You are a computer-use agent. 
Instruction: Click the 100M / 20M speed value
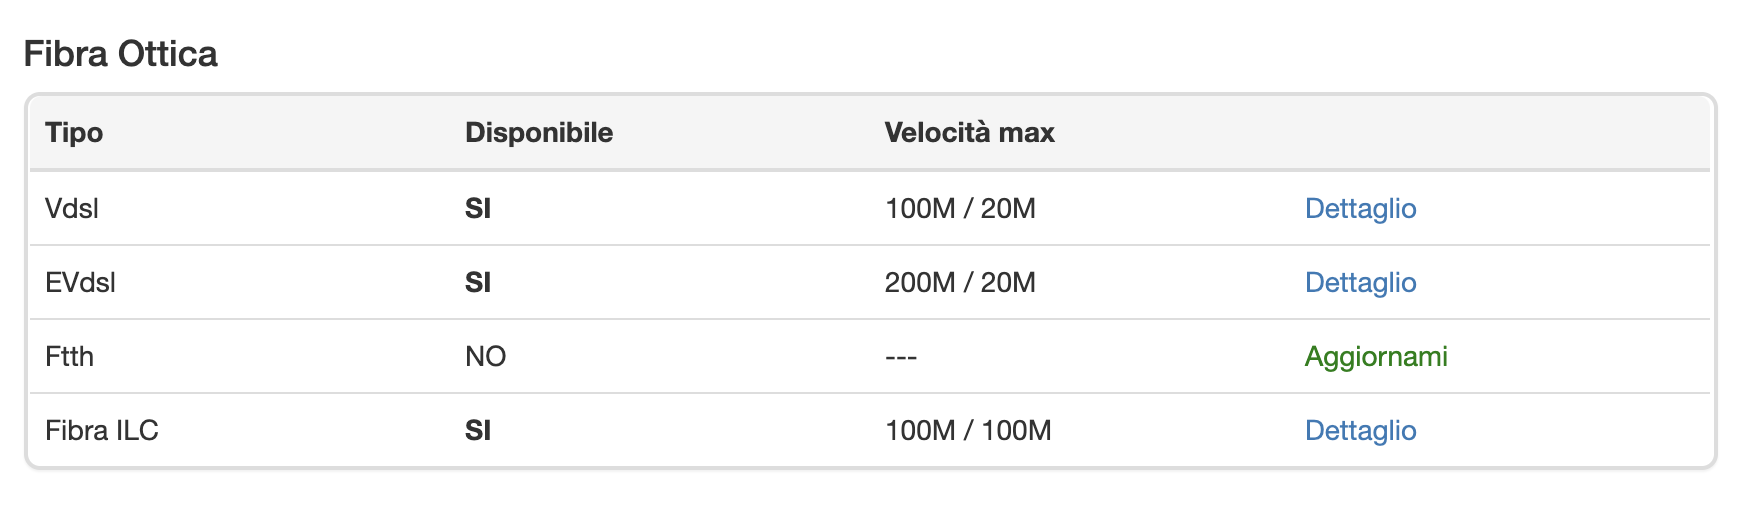[x=960, y=208]
